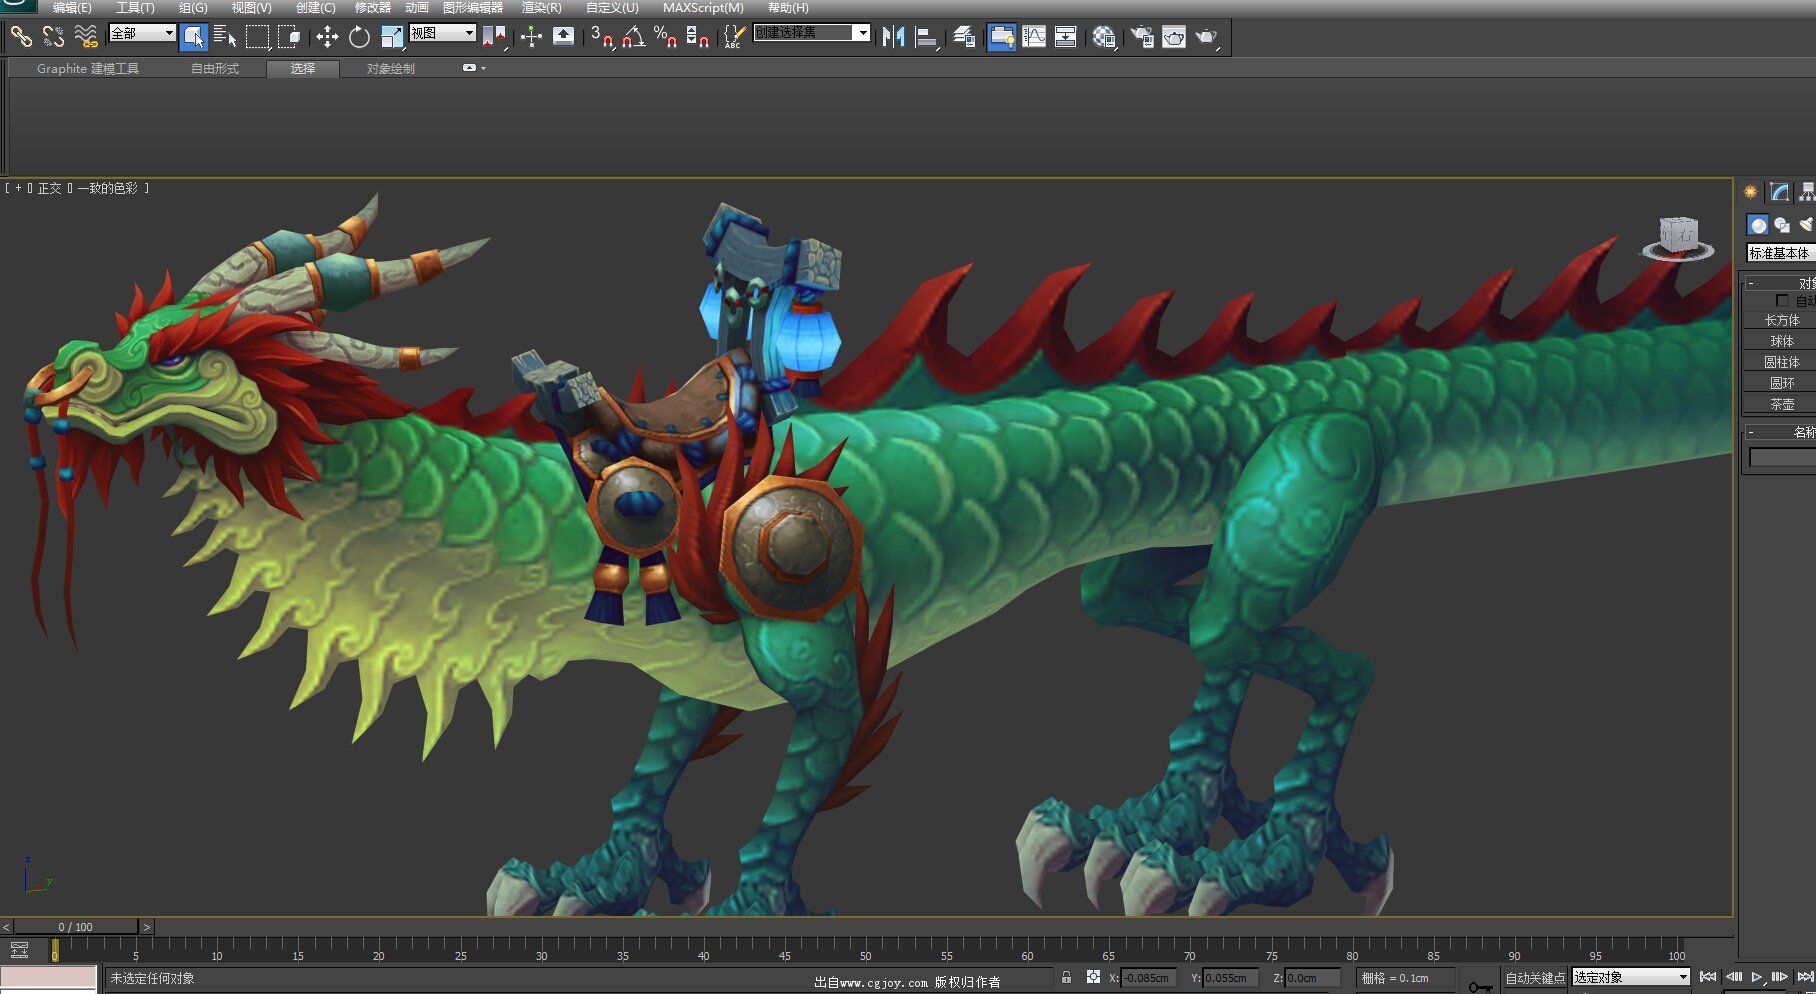Toggle 3D Snaps
The width and height of the screenshot is (1816, 994).
pyautogui.click(x=601, y=37)
